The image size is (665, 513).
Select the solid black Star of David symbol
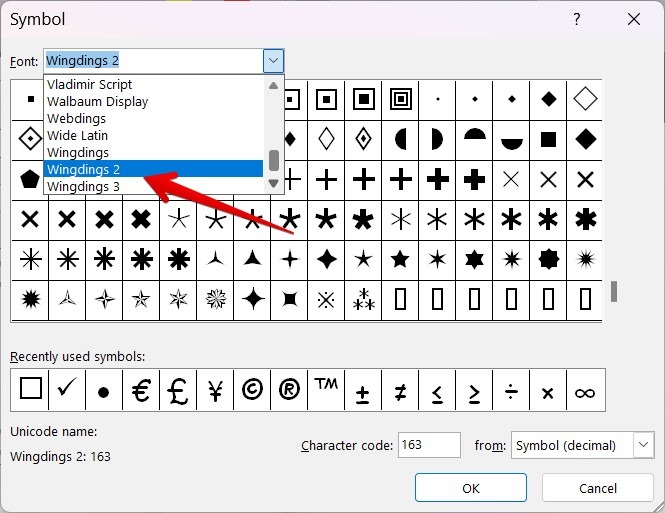(474, 260)
